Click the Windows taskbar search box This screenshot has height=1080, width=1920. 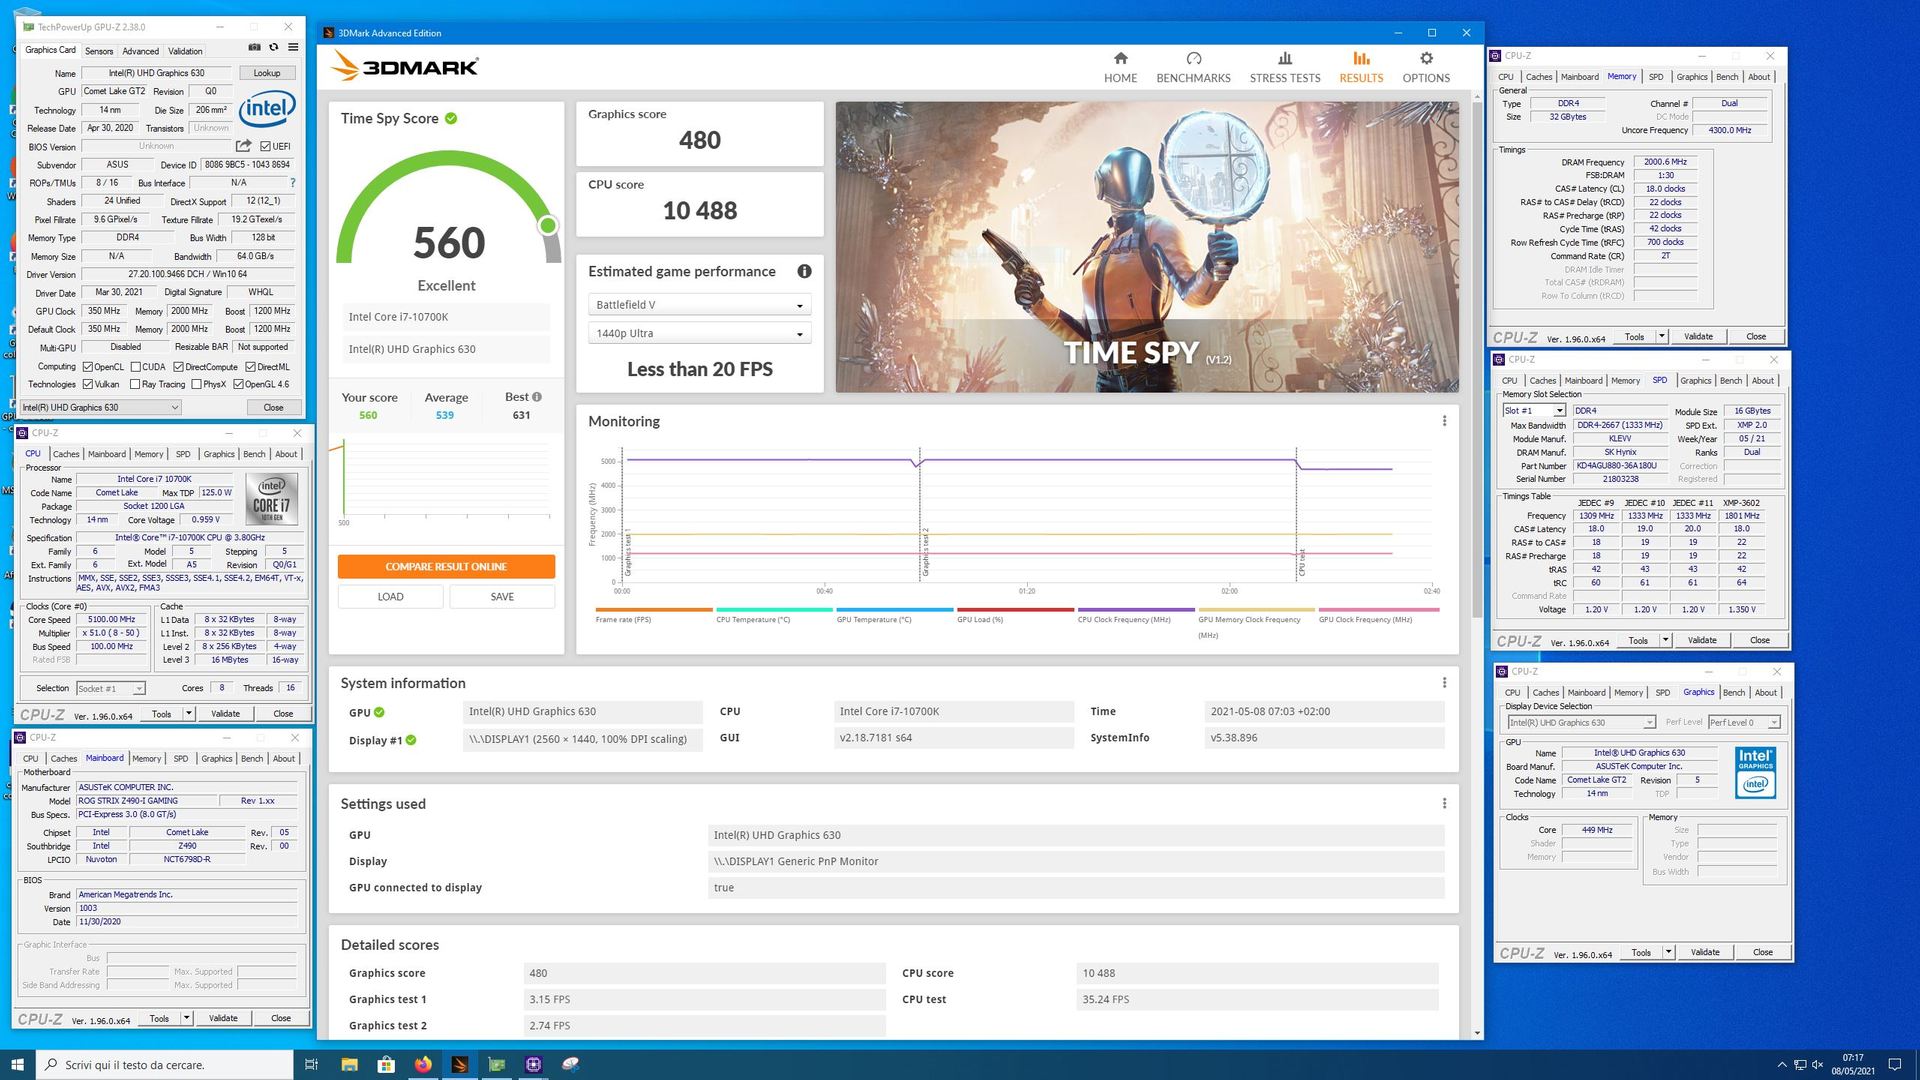point(165,1064)
